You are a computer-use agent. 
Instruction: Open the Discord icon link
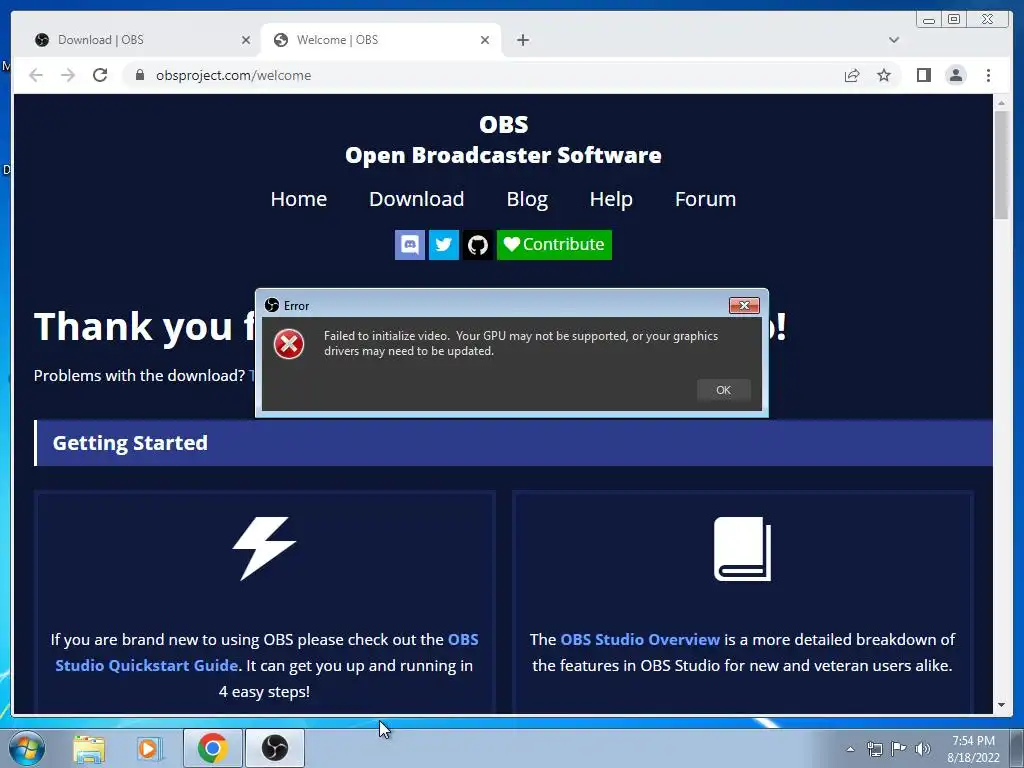(x=409, y=244)
